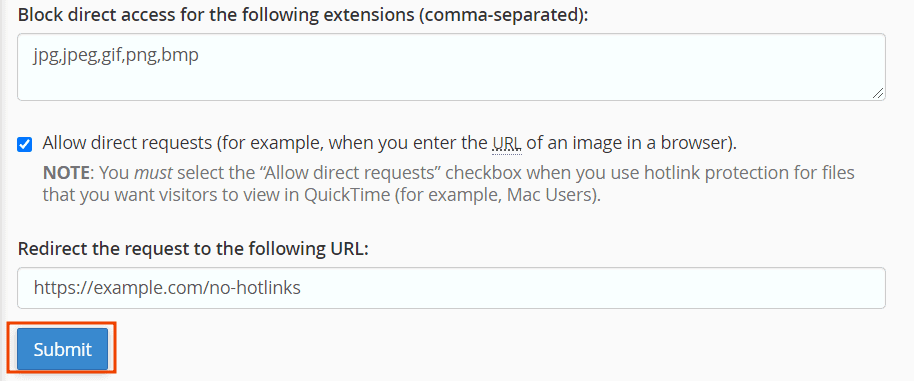Click the "Allow direct requests" label text
The width and height of the screenshot is (914, 381).
pyautogui.click(x=389, y=143)
